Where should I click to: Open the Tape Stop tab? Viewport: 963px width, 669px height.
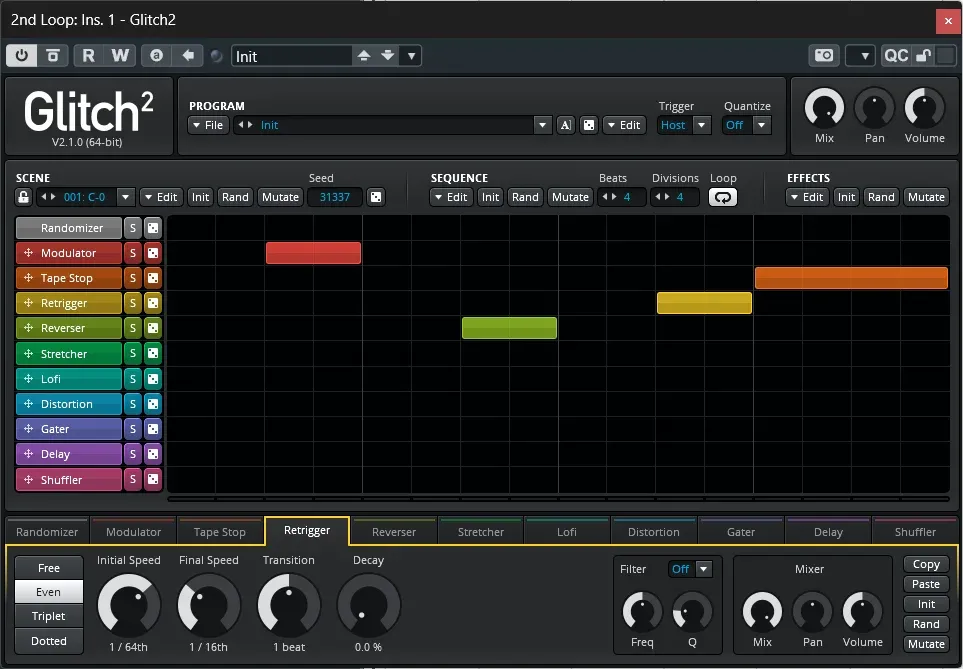220,532
